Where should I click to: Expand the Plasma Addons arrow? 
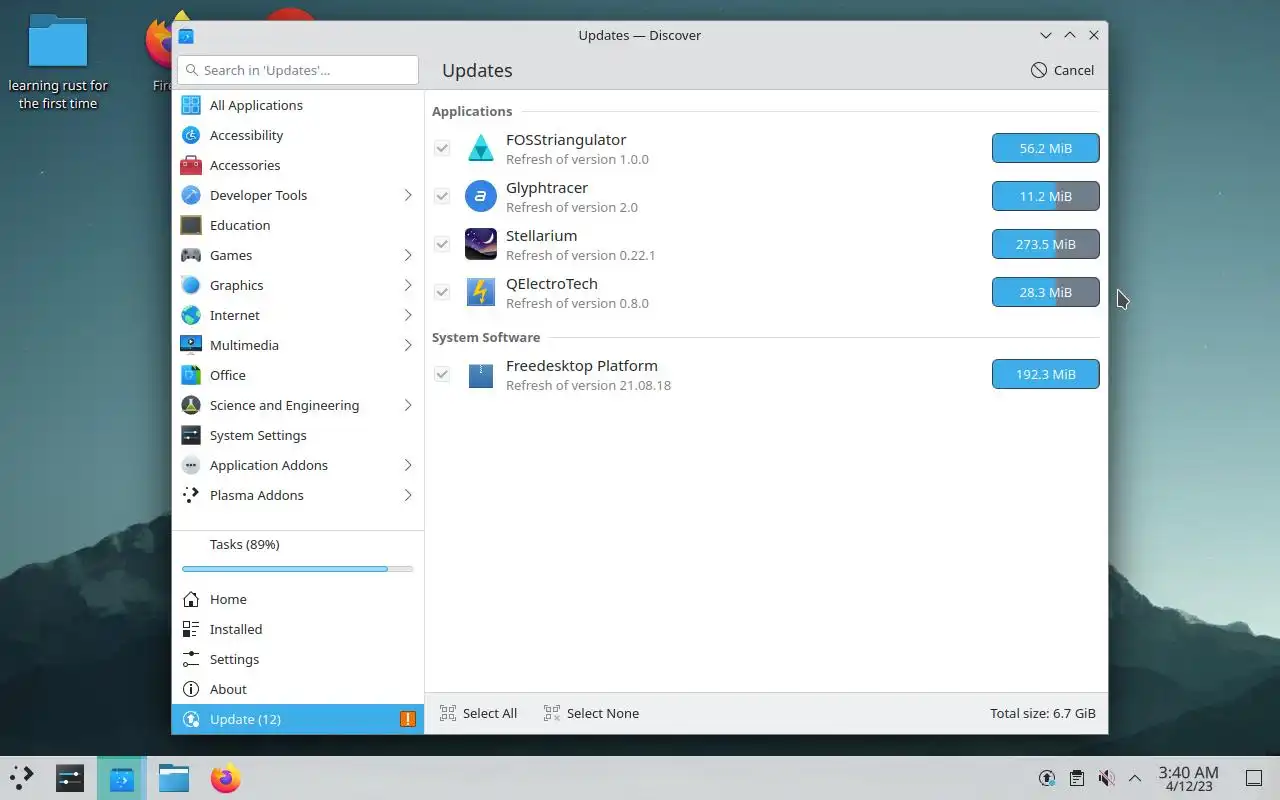pos(408,495)
